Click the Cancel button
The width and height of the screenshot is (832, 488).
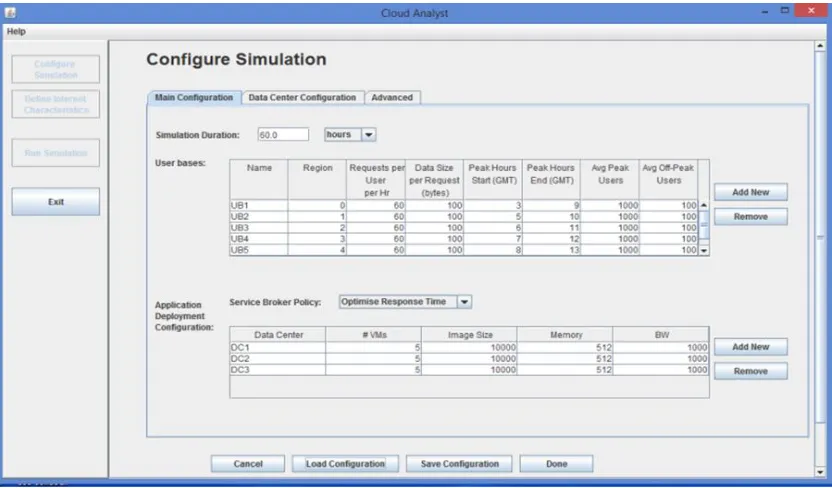point(248,464)
